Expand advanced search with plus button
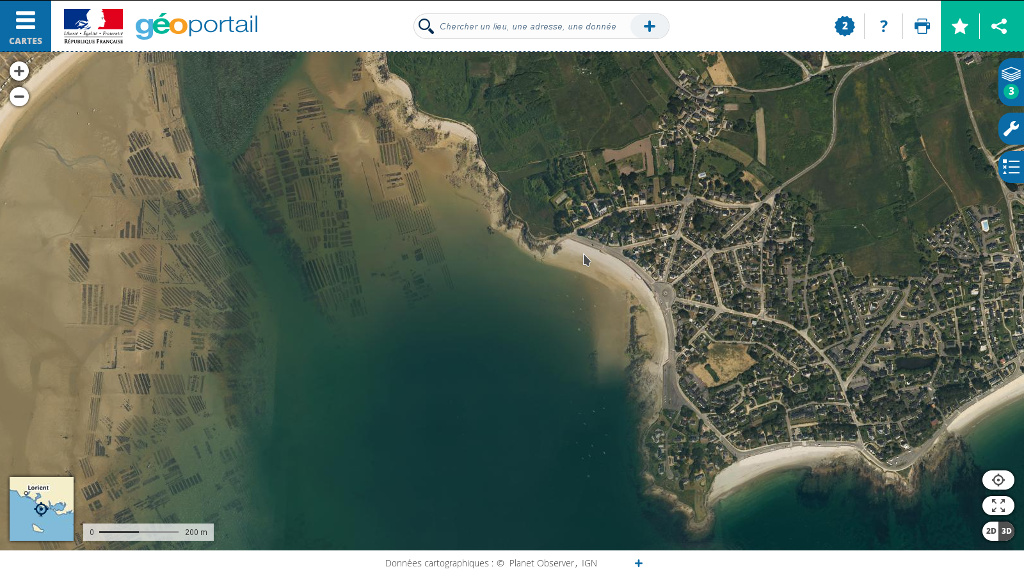1024x576 pixels. (649, 27)
